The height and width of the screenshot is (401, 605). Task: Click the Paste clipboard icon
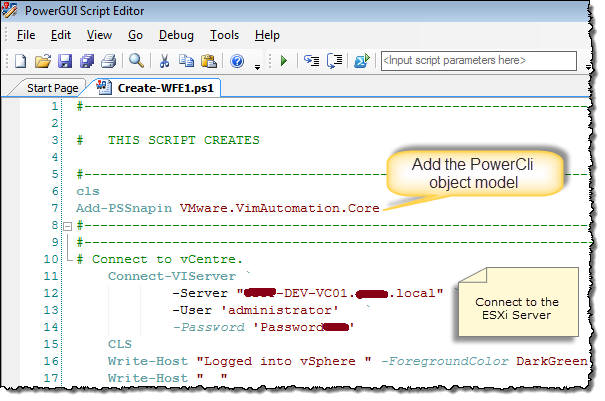pyautogui.click(x=209, y=61)
